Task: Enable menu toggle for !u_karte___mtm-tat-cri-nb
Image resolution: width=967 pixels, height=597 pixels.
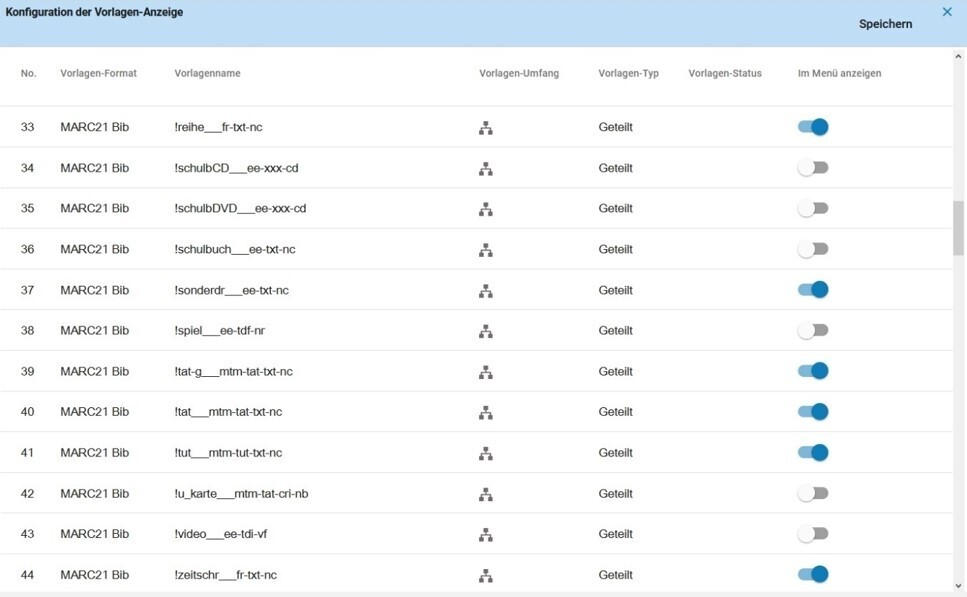Action: (813, 493)
